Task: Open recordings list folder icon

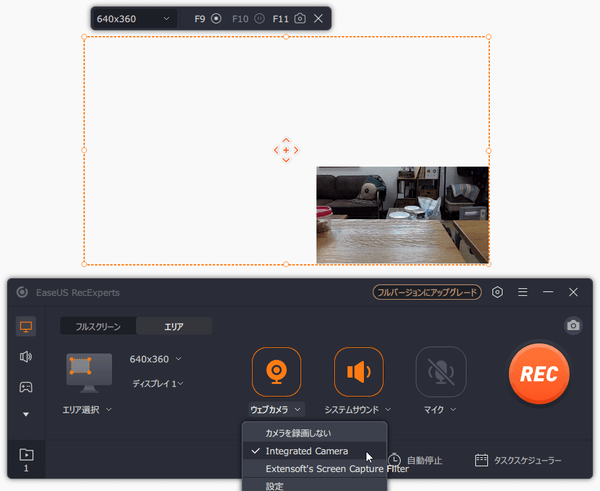Action: pyautogui.click(x=26, y=455)
